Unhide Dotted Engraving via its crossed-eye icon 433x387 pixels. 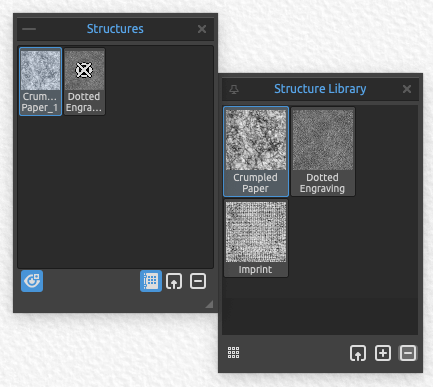pos(84,70)
